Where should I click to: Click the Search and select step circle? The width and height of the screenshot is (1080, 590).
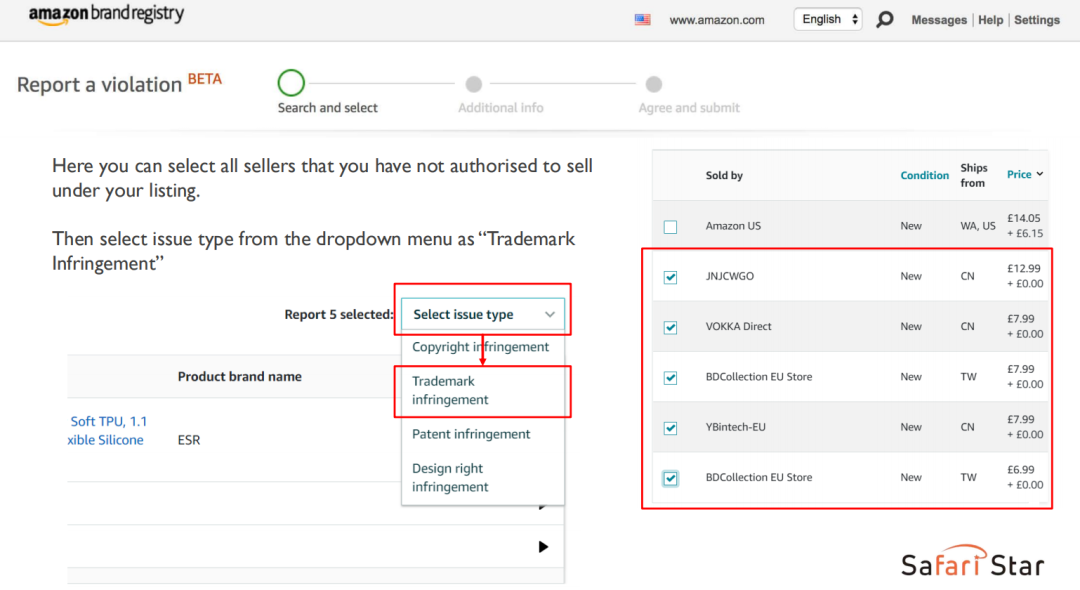291,83
